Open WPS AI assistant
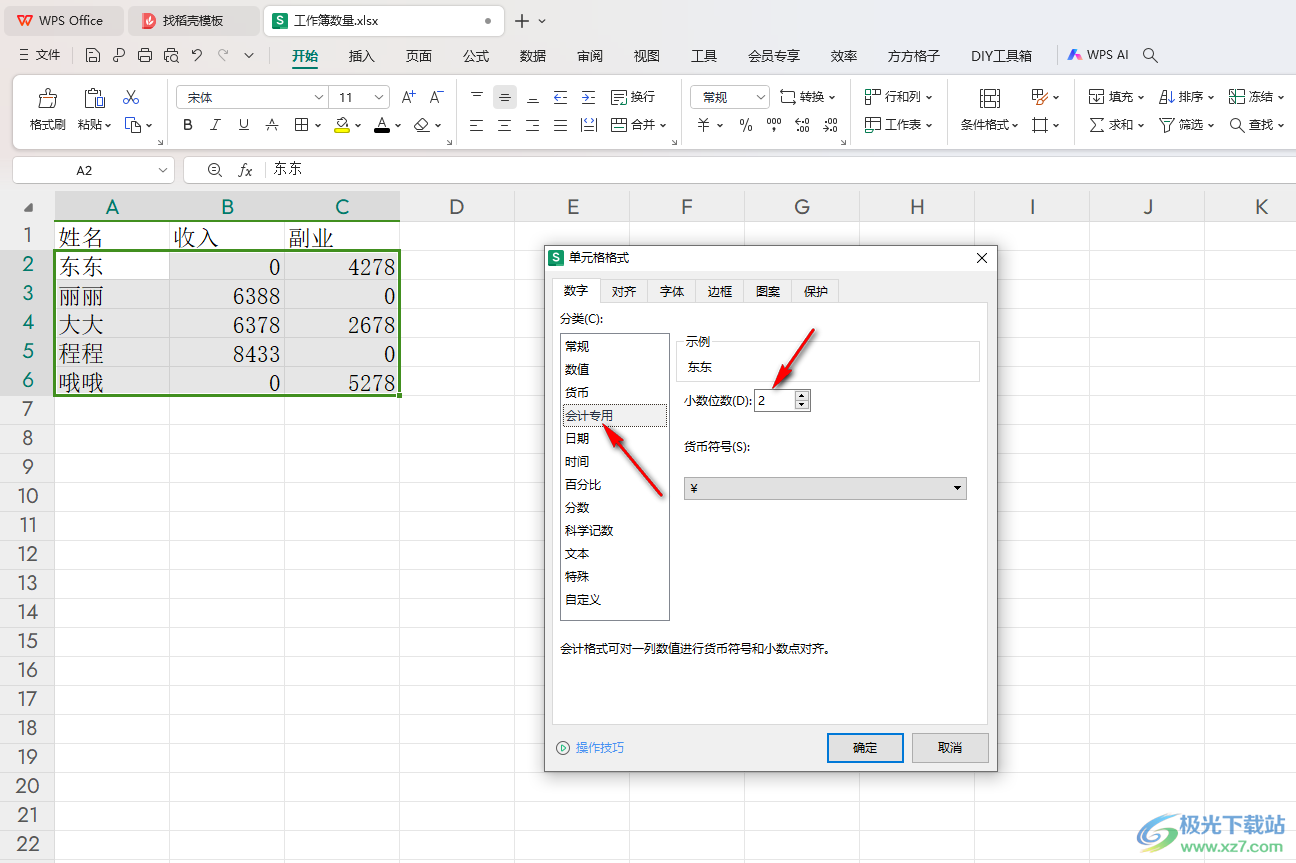The image size is (1296, 863). point(1098,56)
